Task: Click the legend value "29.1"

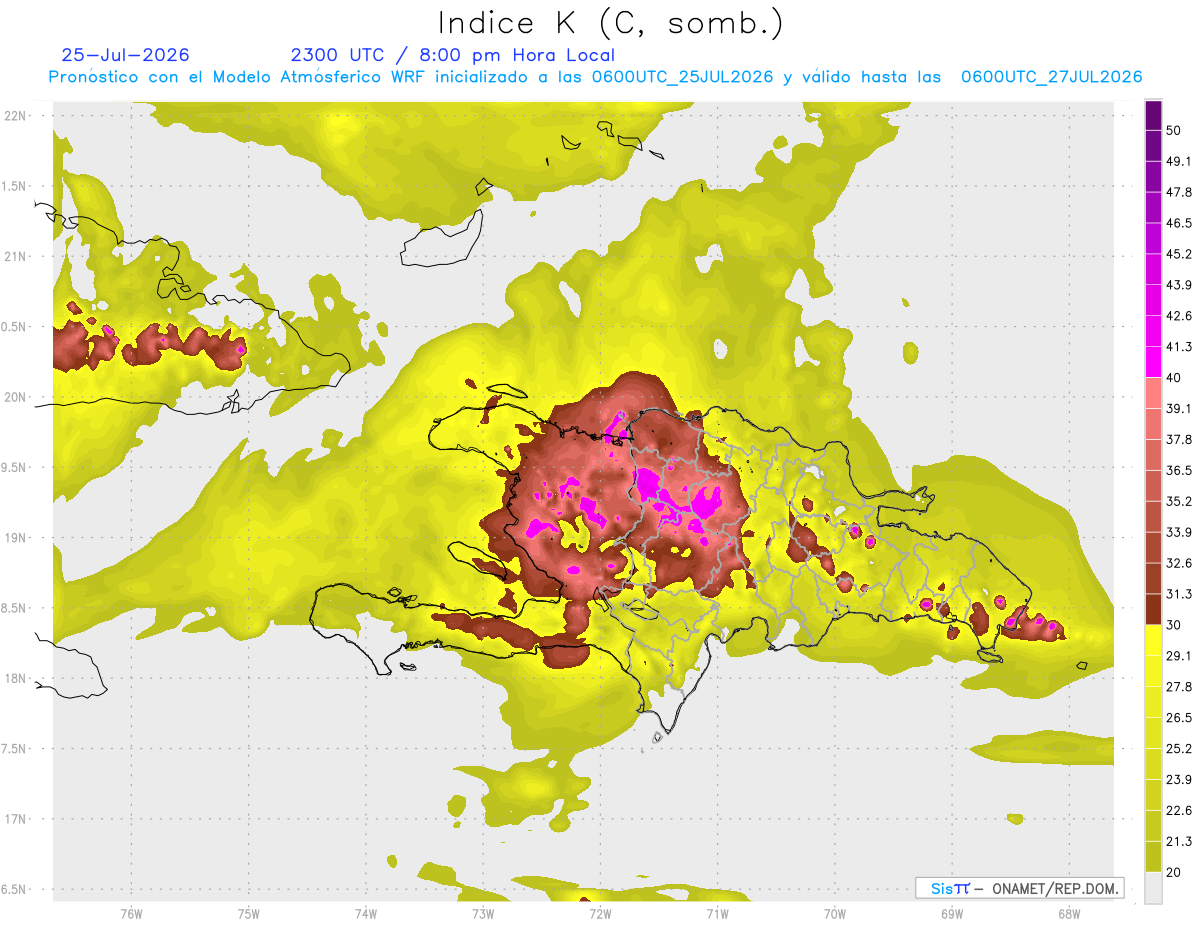Action: [x=1179, y=656]
